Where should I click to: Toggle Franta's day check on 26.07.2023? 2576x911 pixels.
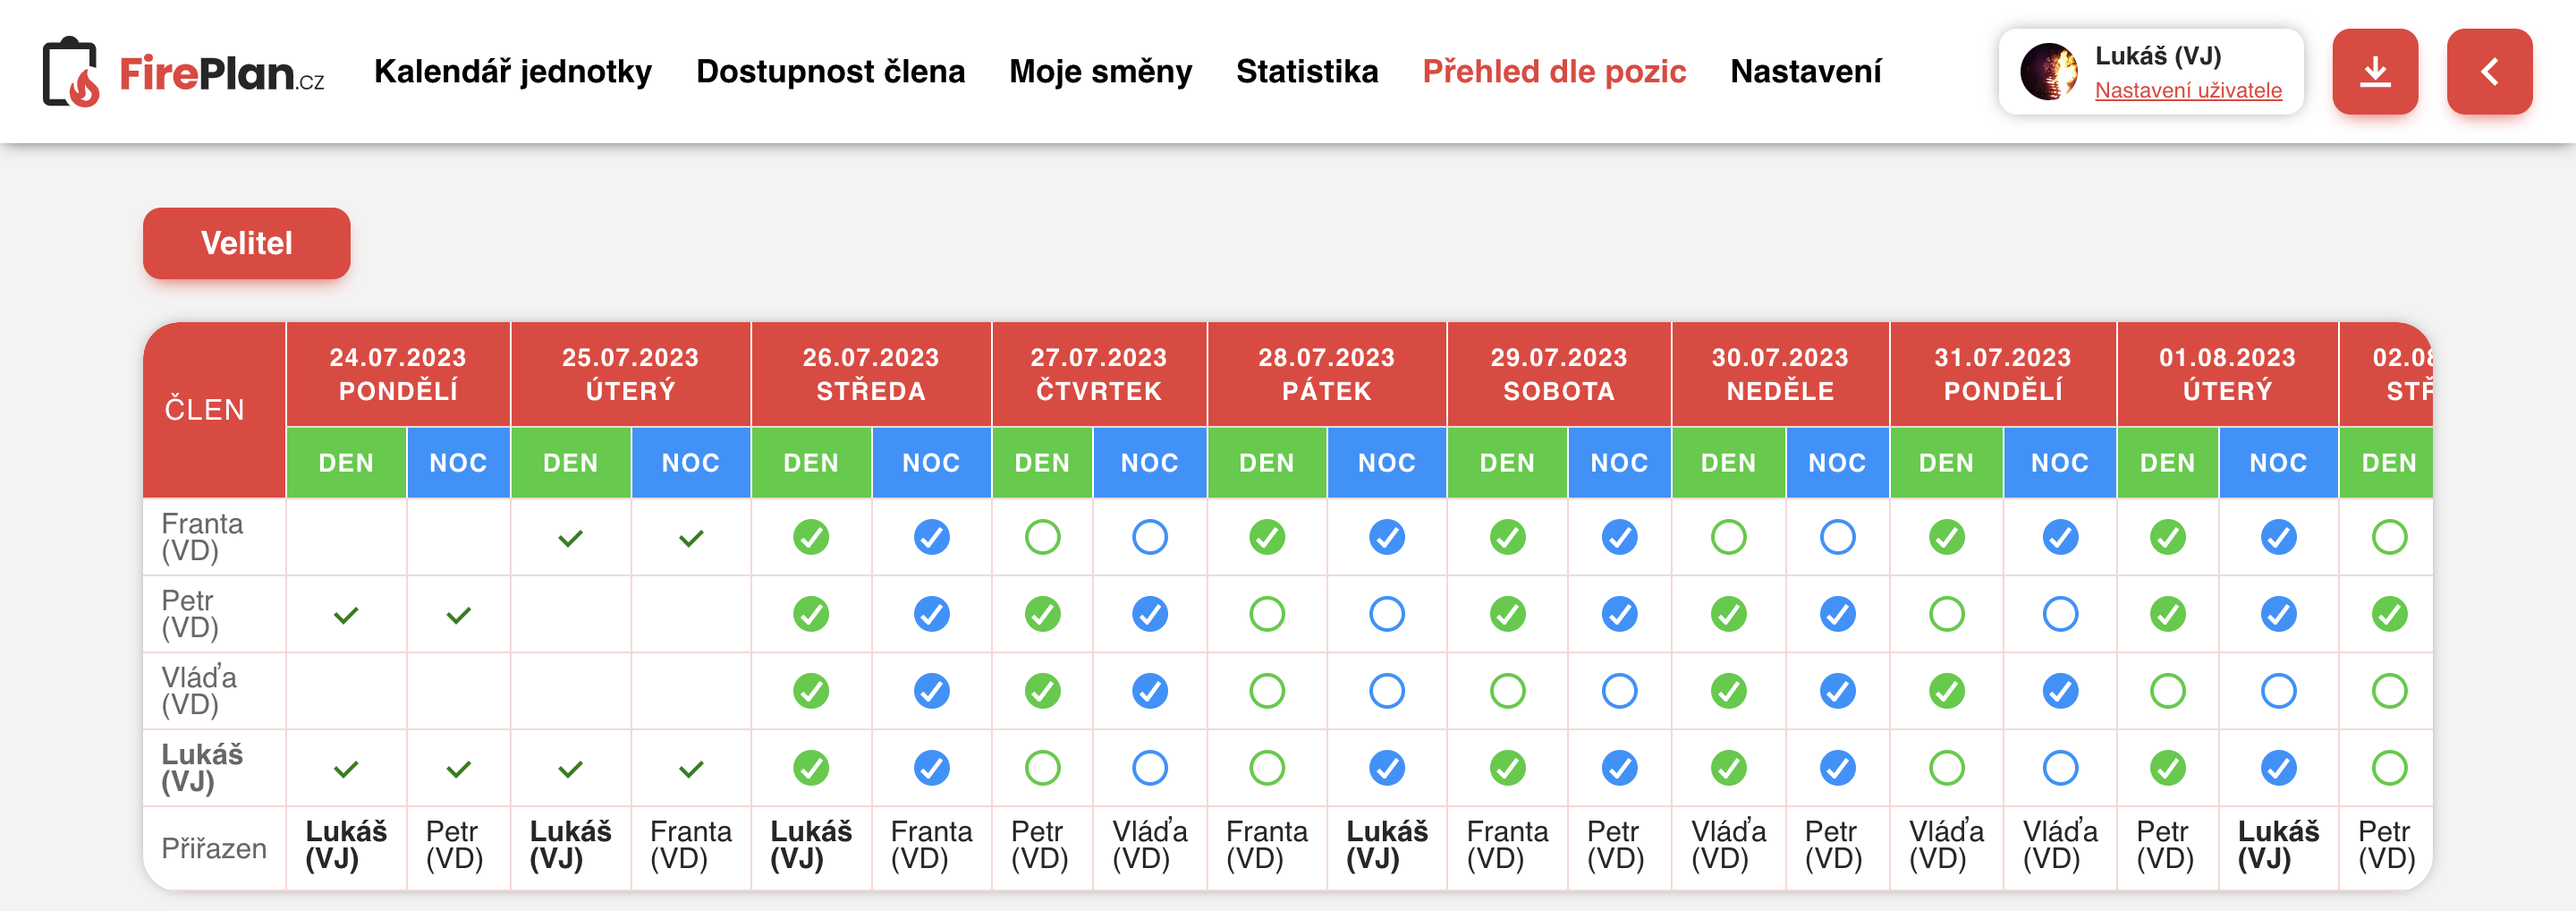(811, 537)
